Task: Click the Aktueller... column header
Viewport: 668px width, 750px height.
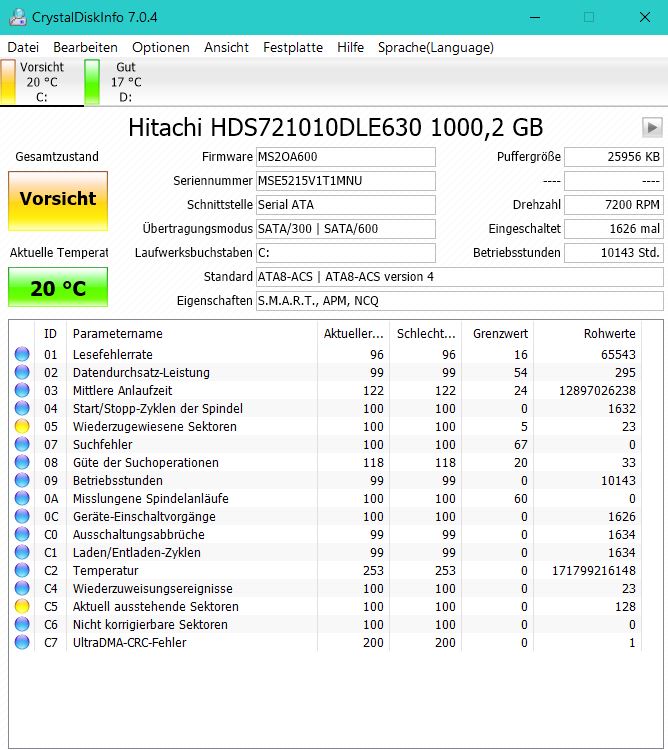Action: (x=353, y=333)
